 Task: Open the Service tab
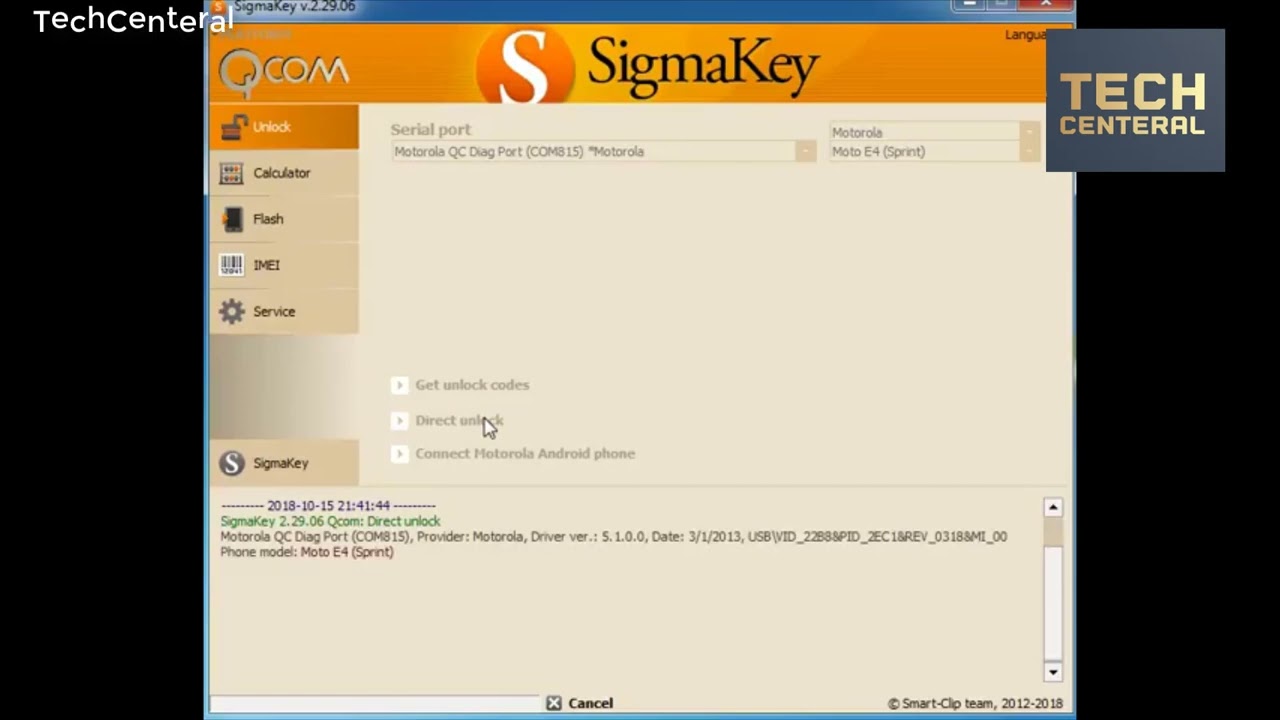coord(284,311)
